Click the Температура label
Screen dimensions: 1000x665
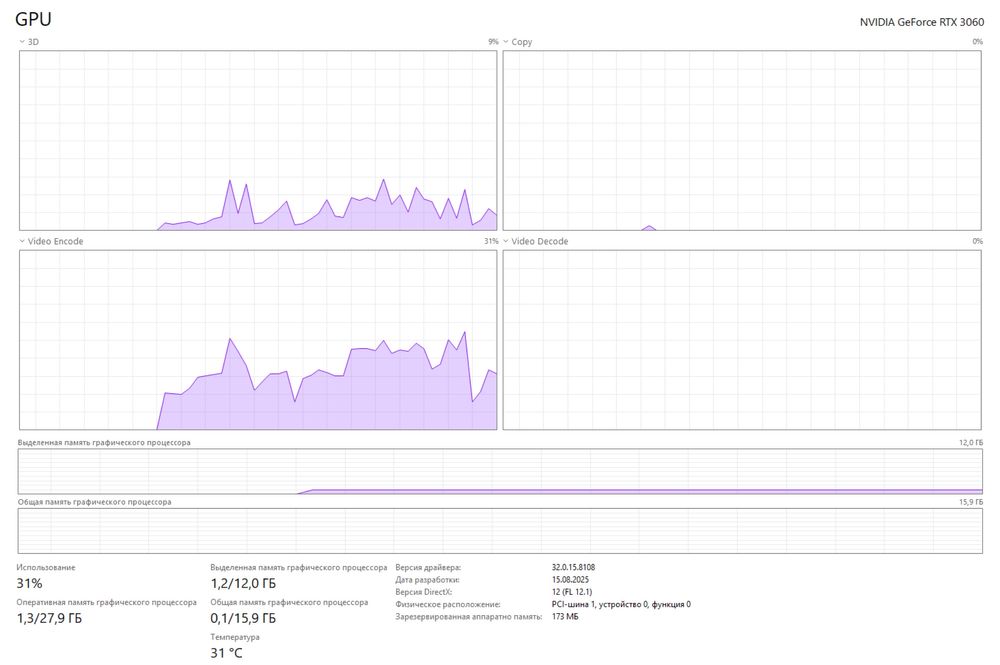click(x=235, y=637)
